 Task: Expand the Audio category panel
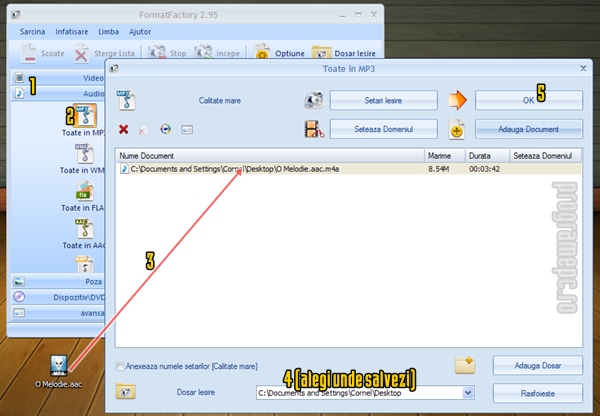[x=57, y=94]
